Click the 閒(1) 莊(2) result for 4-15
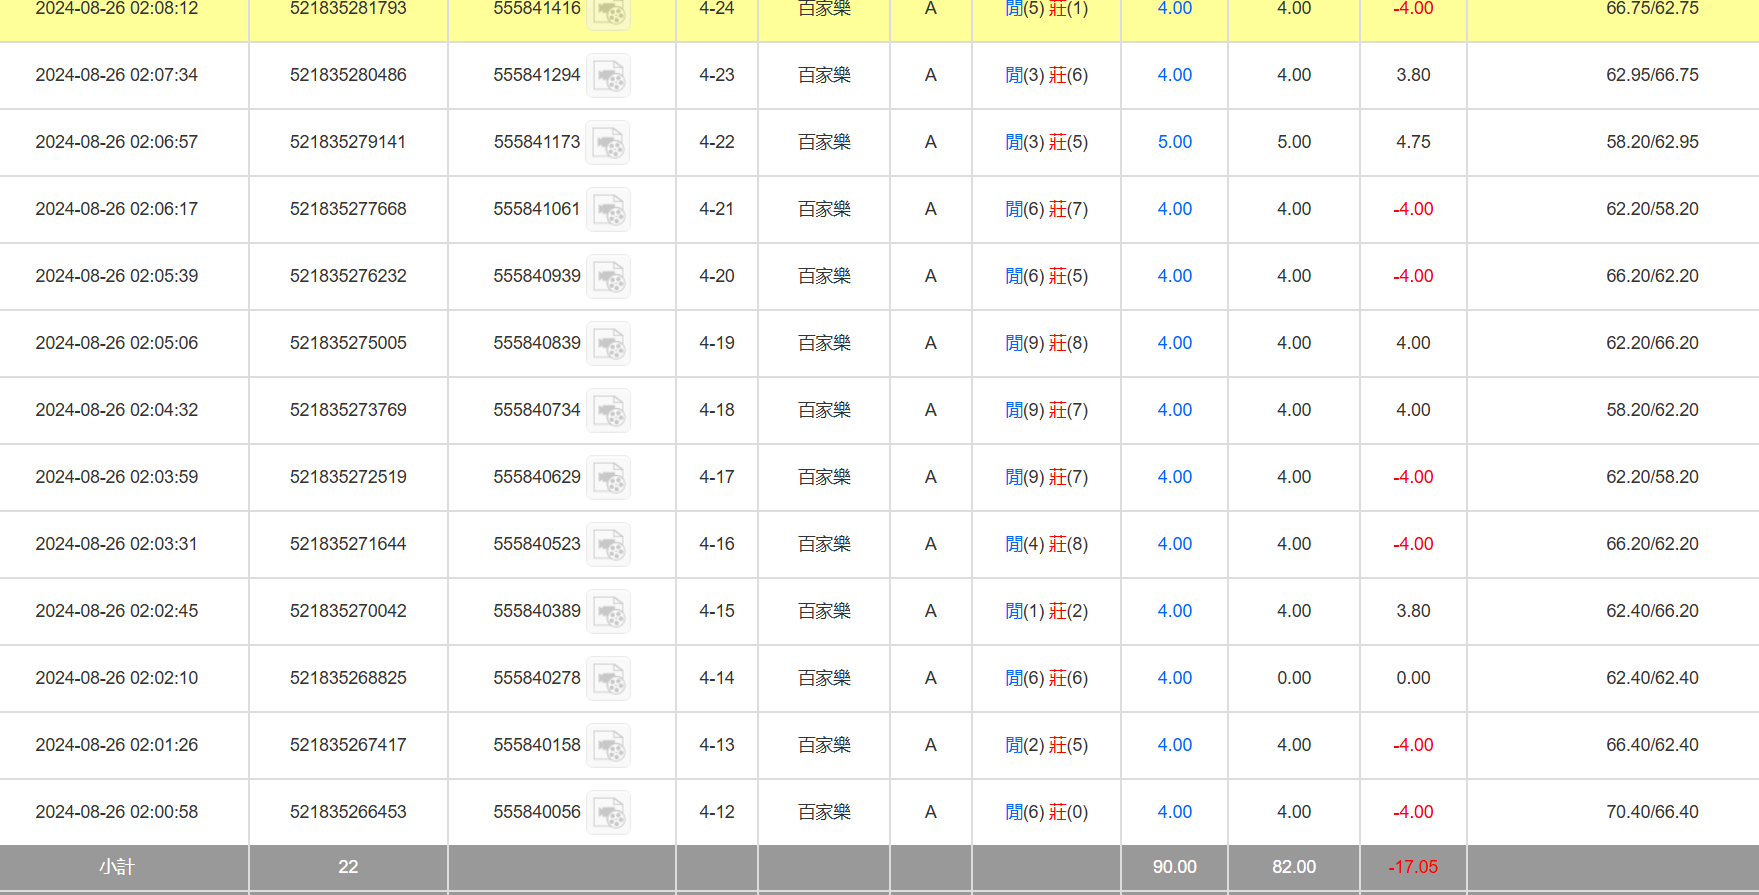1759x895 pixels. coord(1046,611)
